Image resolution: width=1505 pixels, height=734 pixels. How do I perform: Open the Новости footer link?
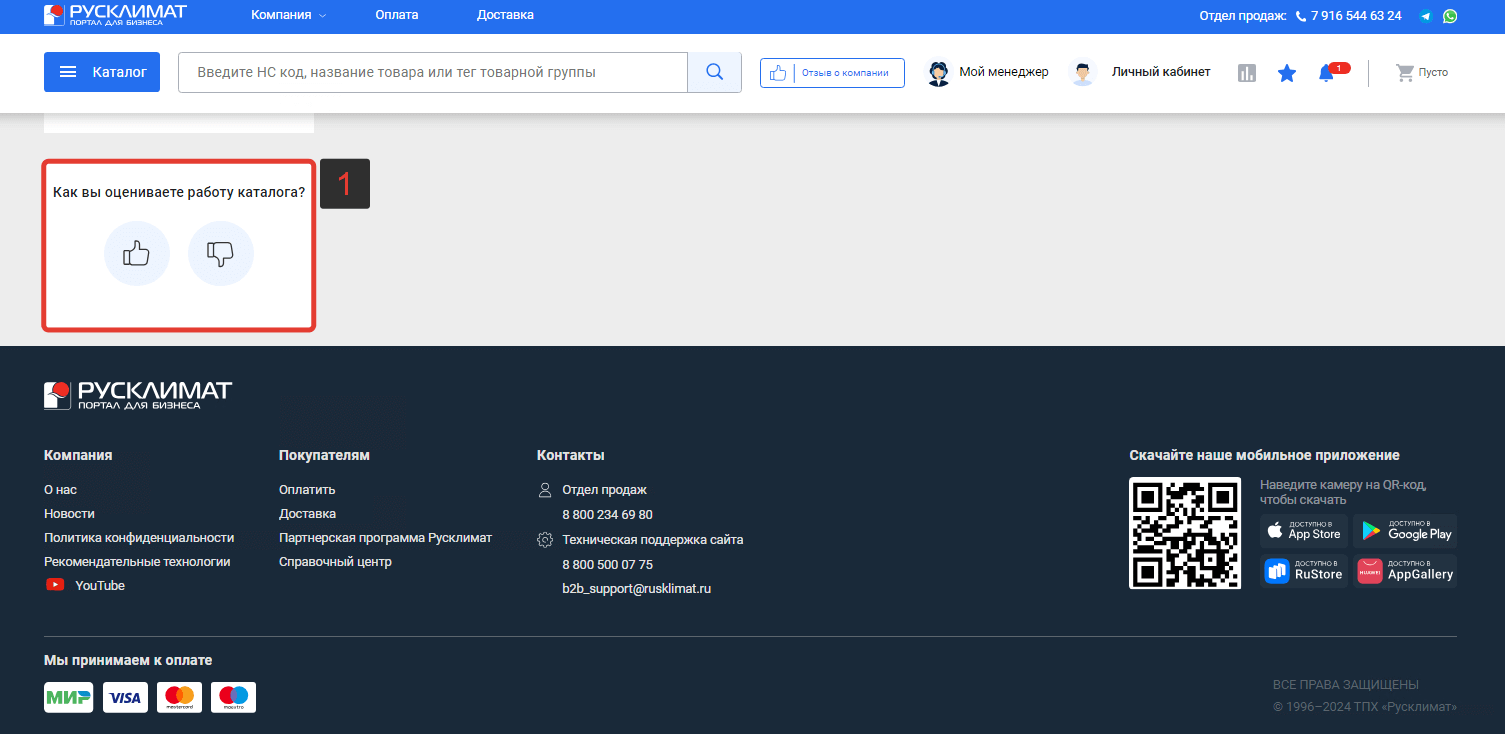click(69, 514)
